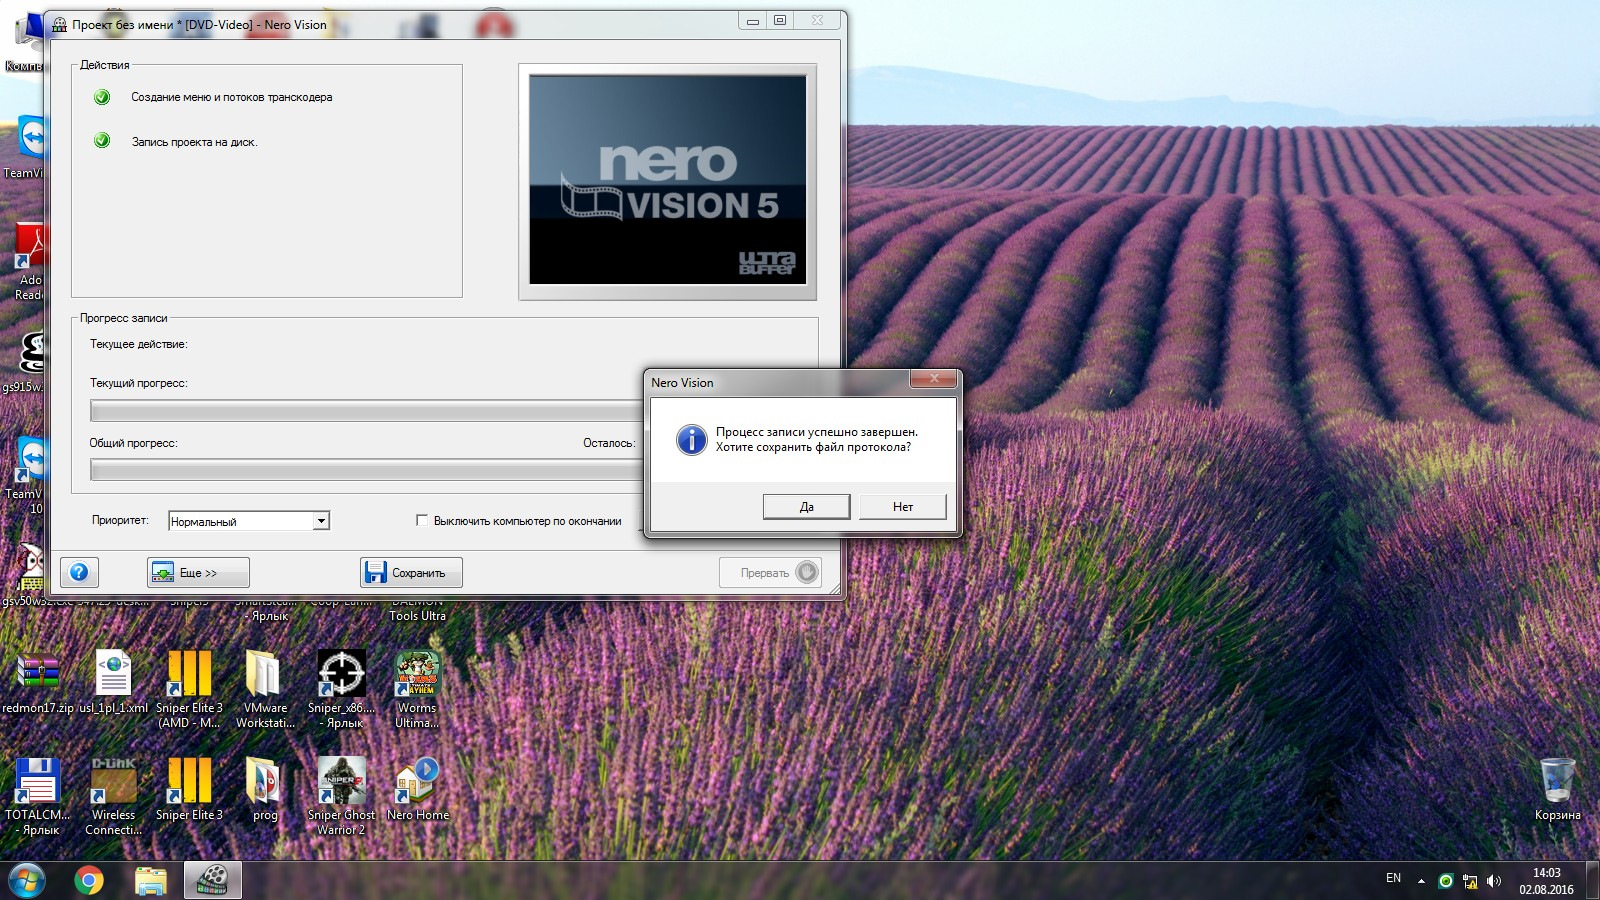Click the blue help question-mark button
1600x900 pixels.
click(x=79, y=572)
